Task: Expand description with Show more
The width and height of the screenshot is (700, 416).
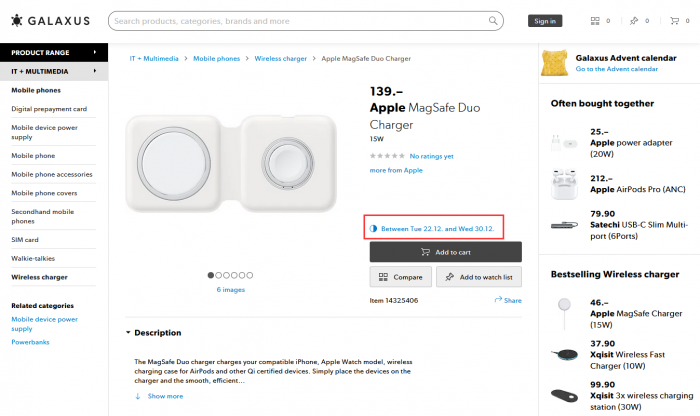Action: 165,397
